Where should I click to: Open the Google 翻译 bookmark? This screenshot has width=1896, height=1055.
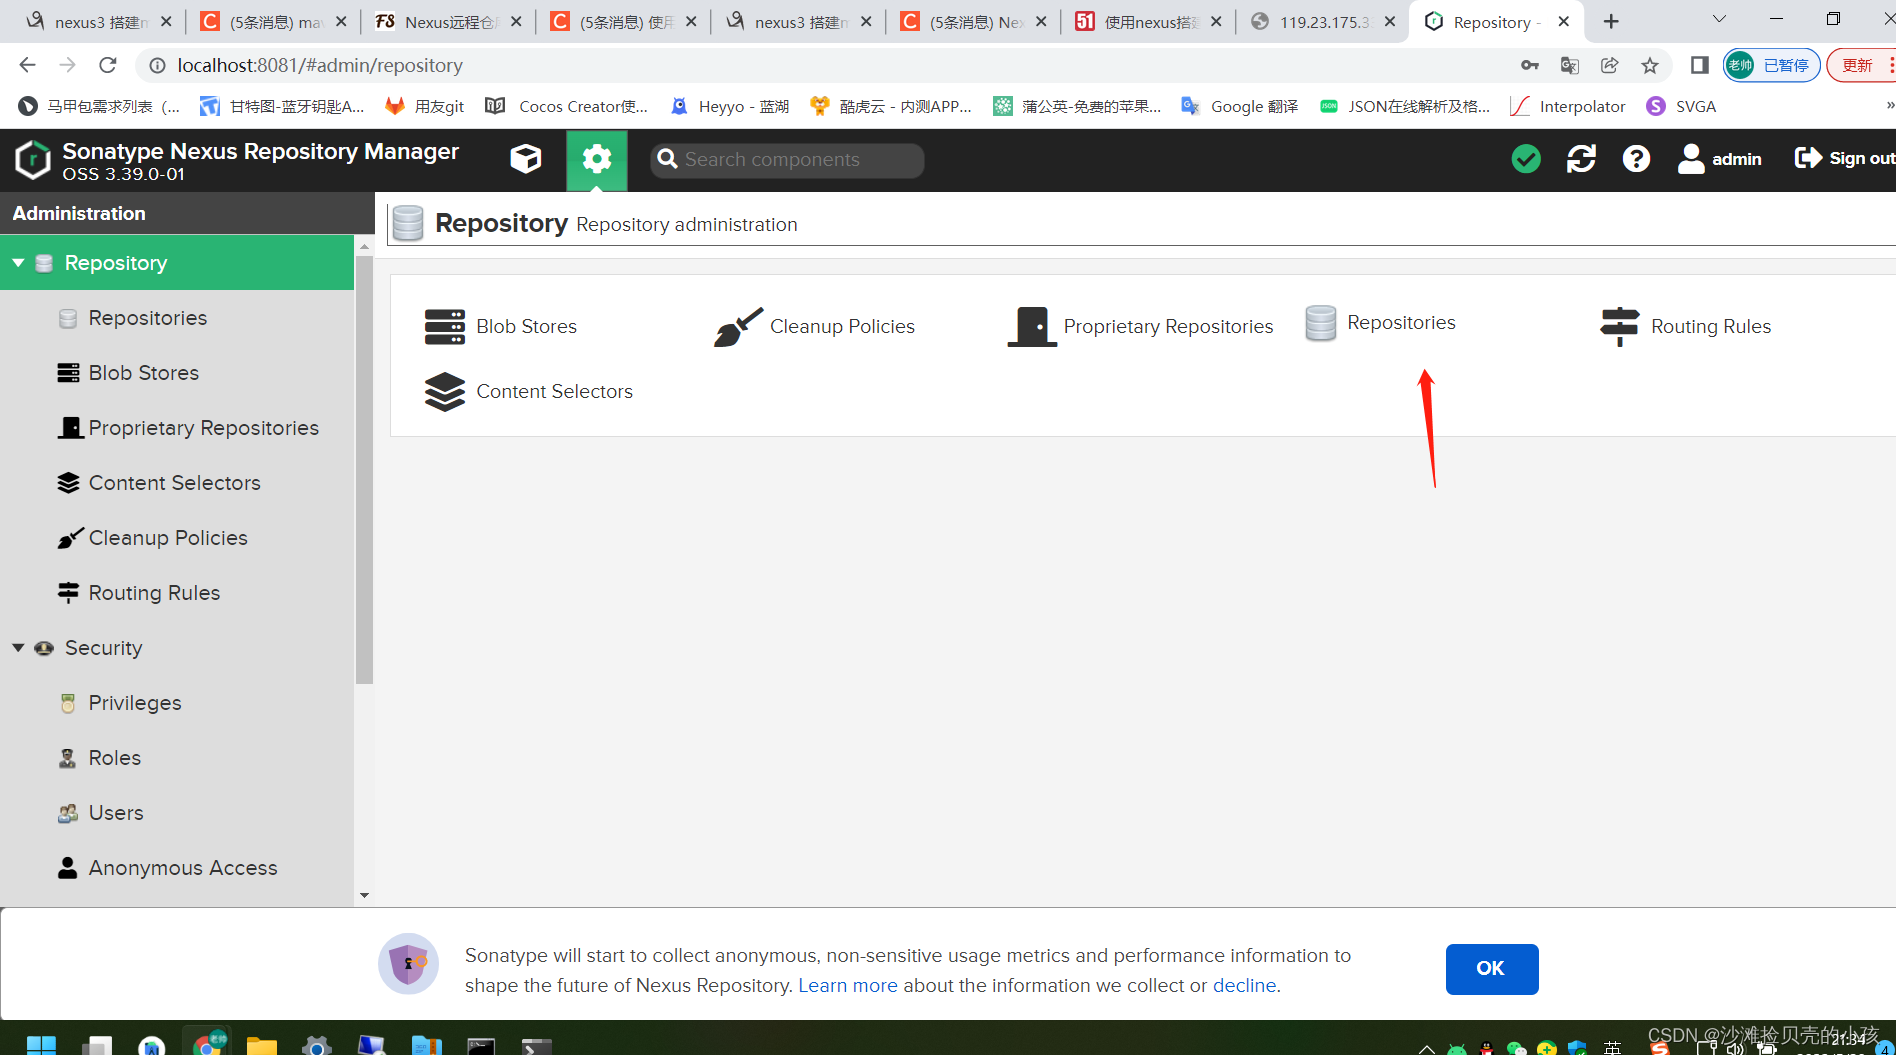pos(1240,107)
